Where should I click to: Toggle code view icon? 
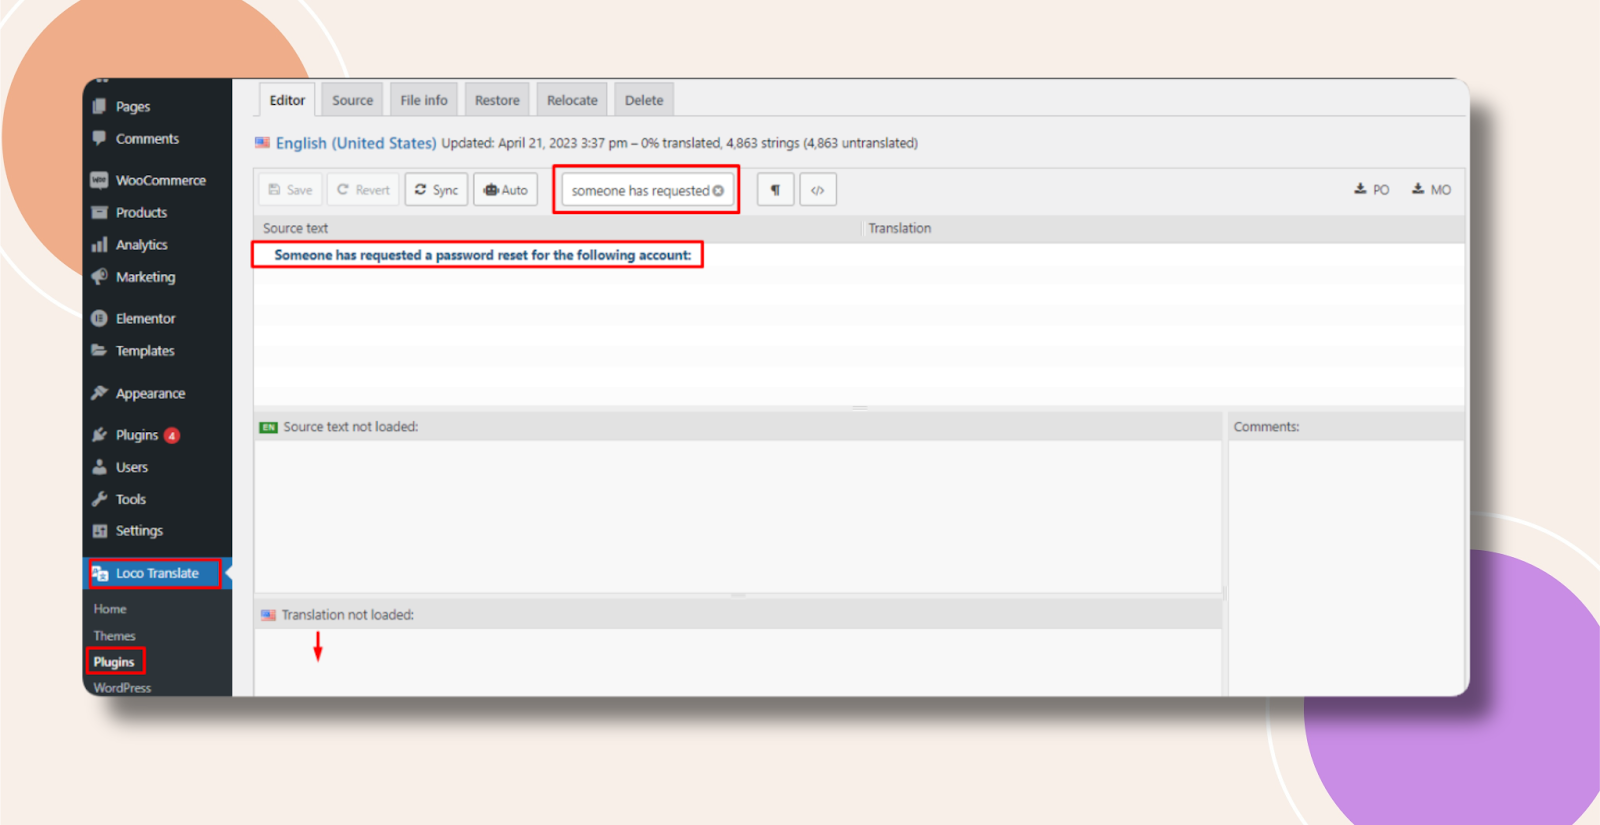click(818, 190)
